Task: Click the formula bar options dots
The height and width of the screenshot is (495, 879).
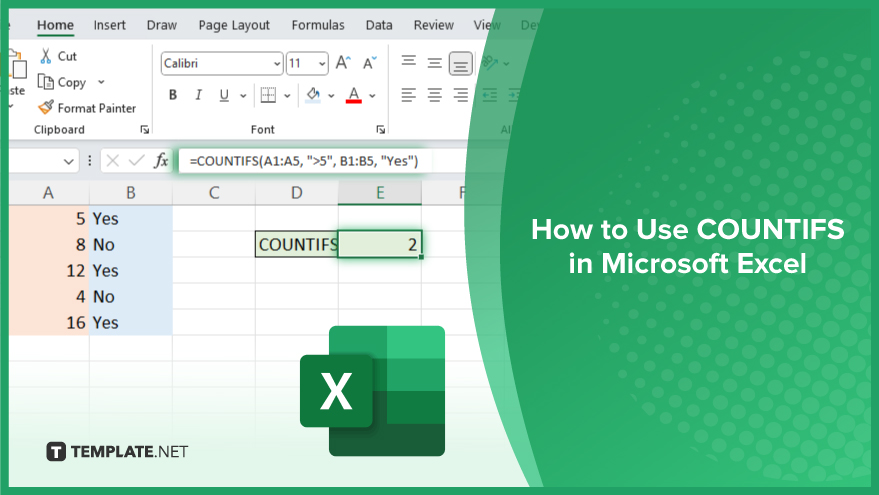Action: 90,161
